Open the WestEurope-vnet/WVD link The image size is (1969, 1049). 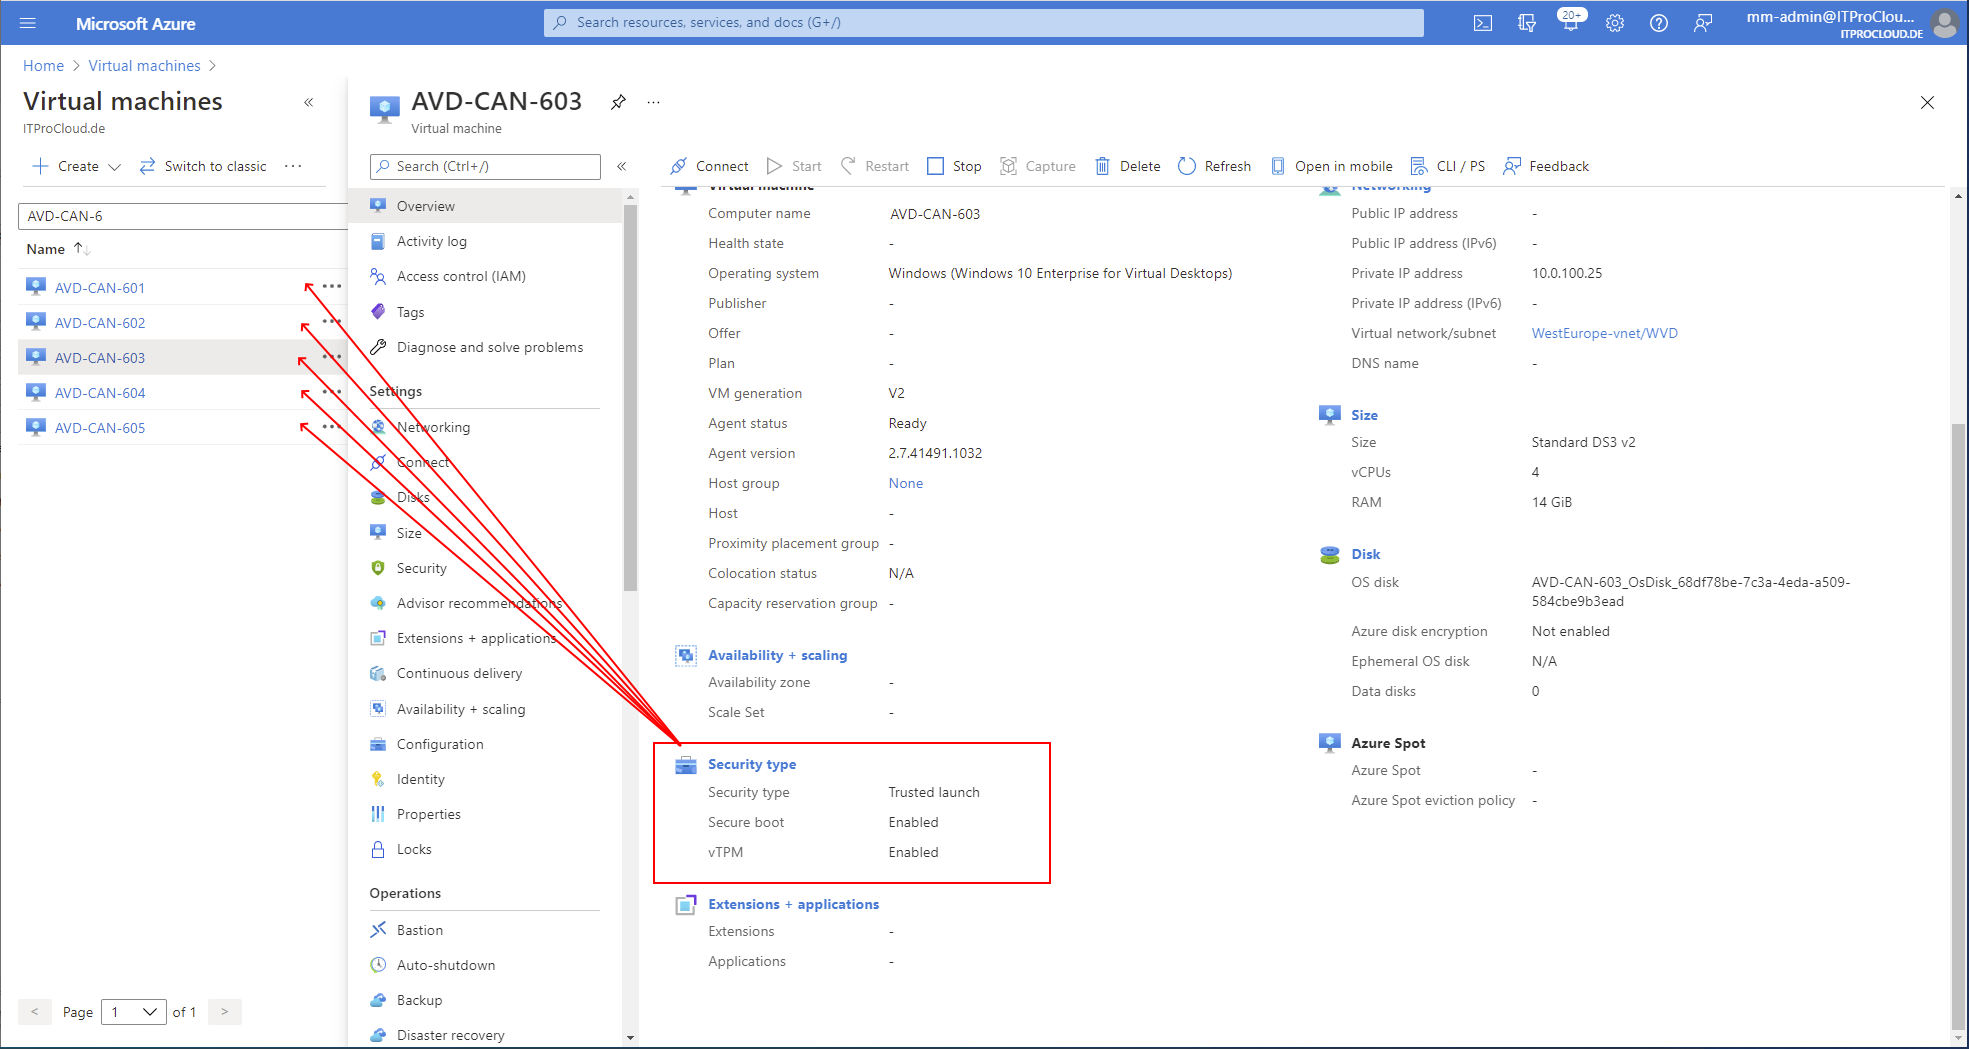tap(1604, 333)
